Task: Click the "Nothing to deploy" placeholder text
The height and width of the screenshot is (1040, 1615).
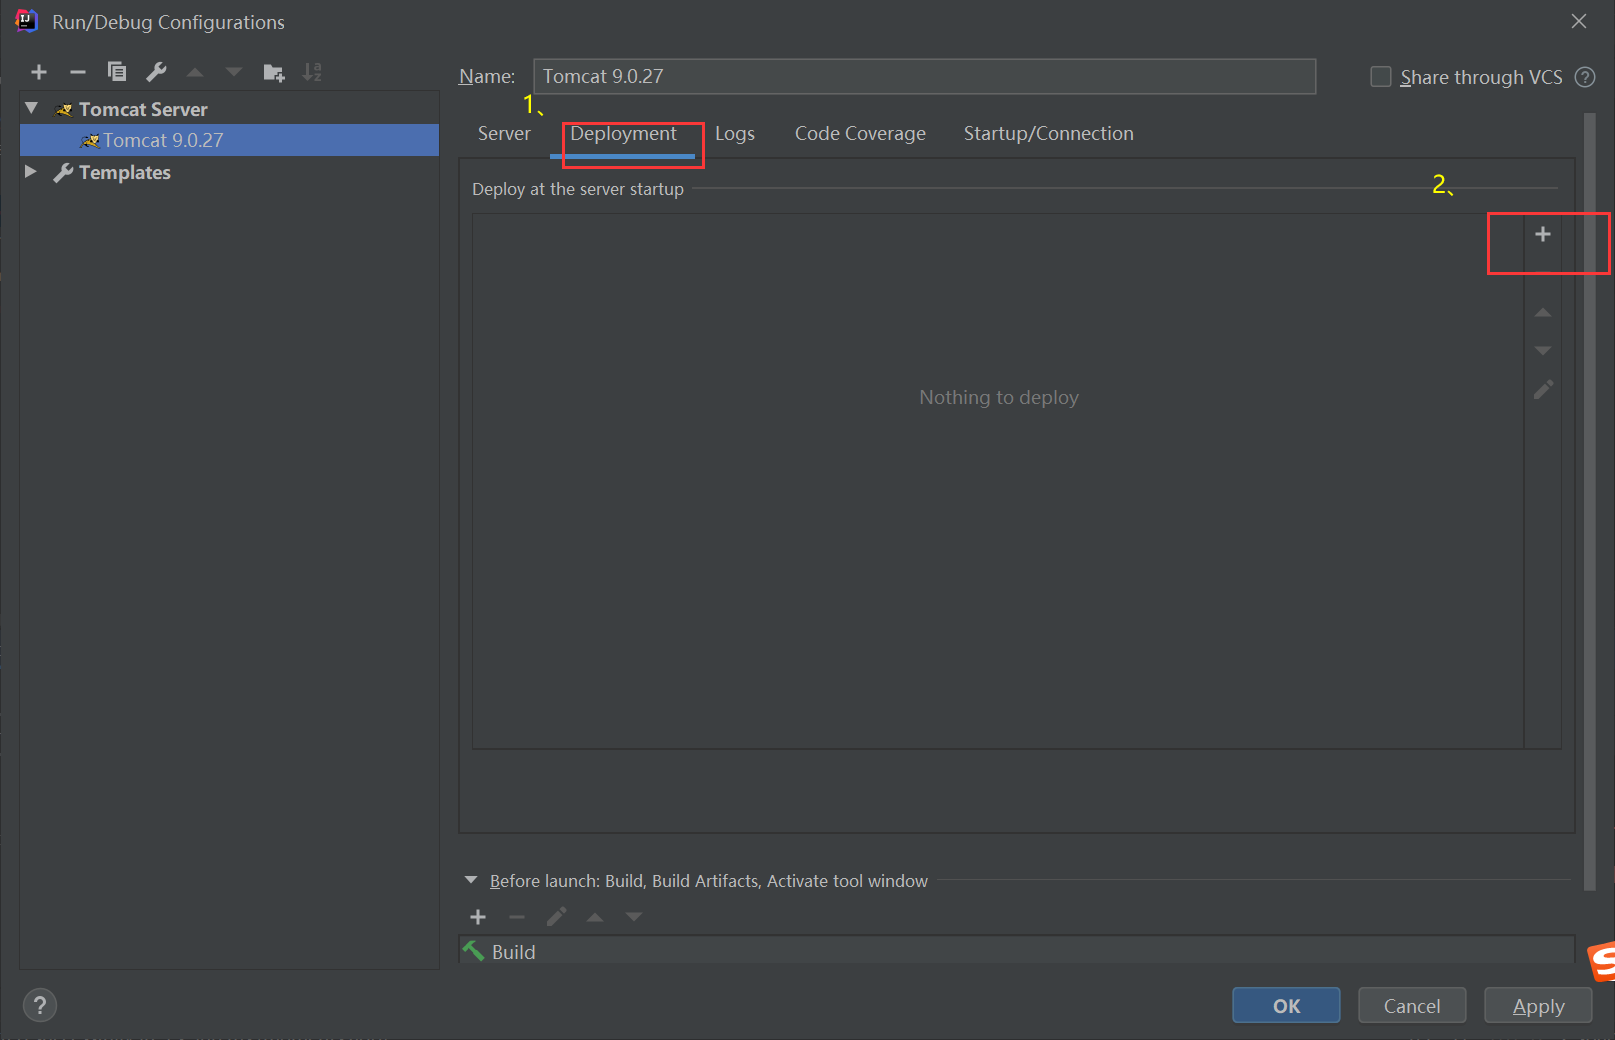Action: 999,397
